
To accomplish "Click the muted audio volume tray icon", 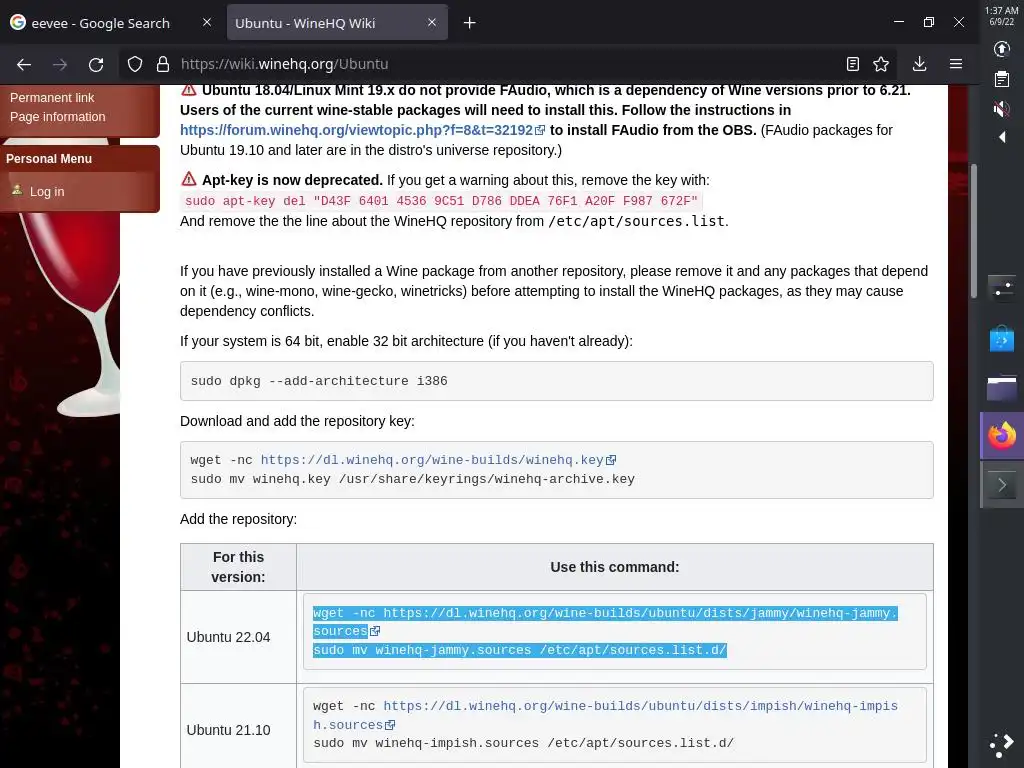I will click(1002, 108).
